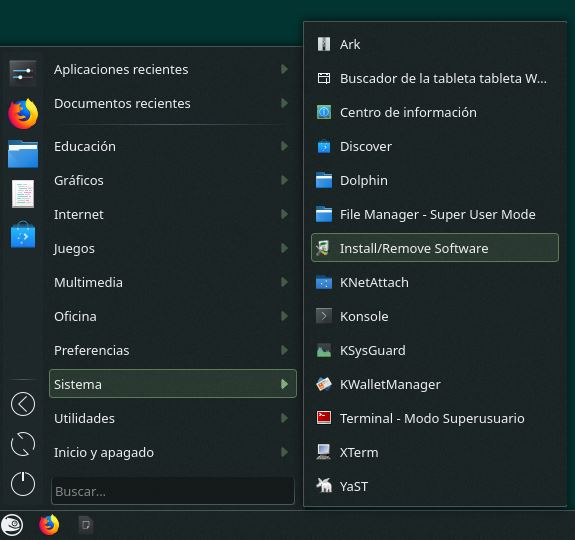Click the logout arrow circle icon
Viewport: 575px width, 540px height.
pos(23,404)
